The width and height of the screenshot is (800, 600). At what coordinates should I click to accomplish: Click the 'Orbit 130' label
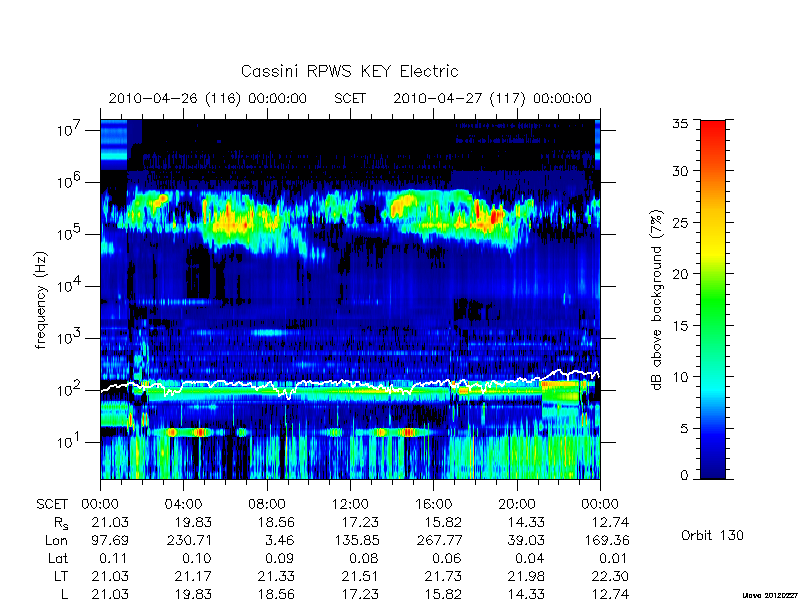coord(712,535)
